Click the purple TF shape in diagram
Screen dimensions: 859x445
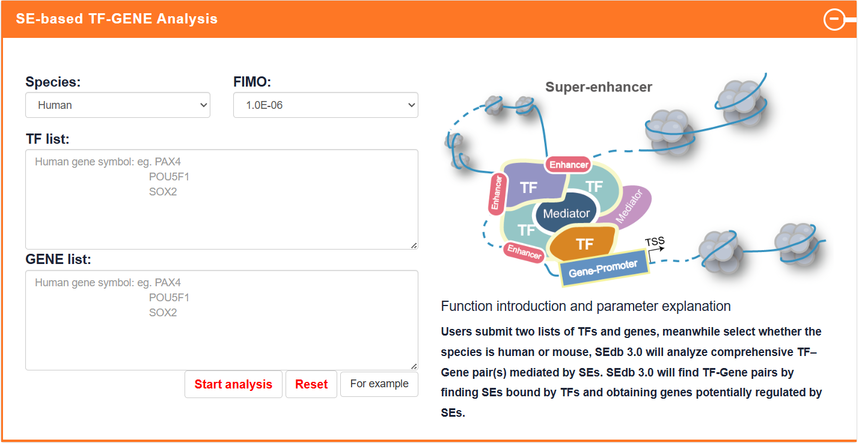529,188
